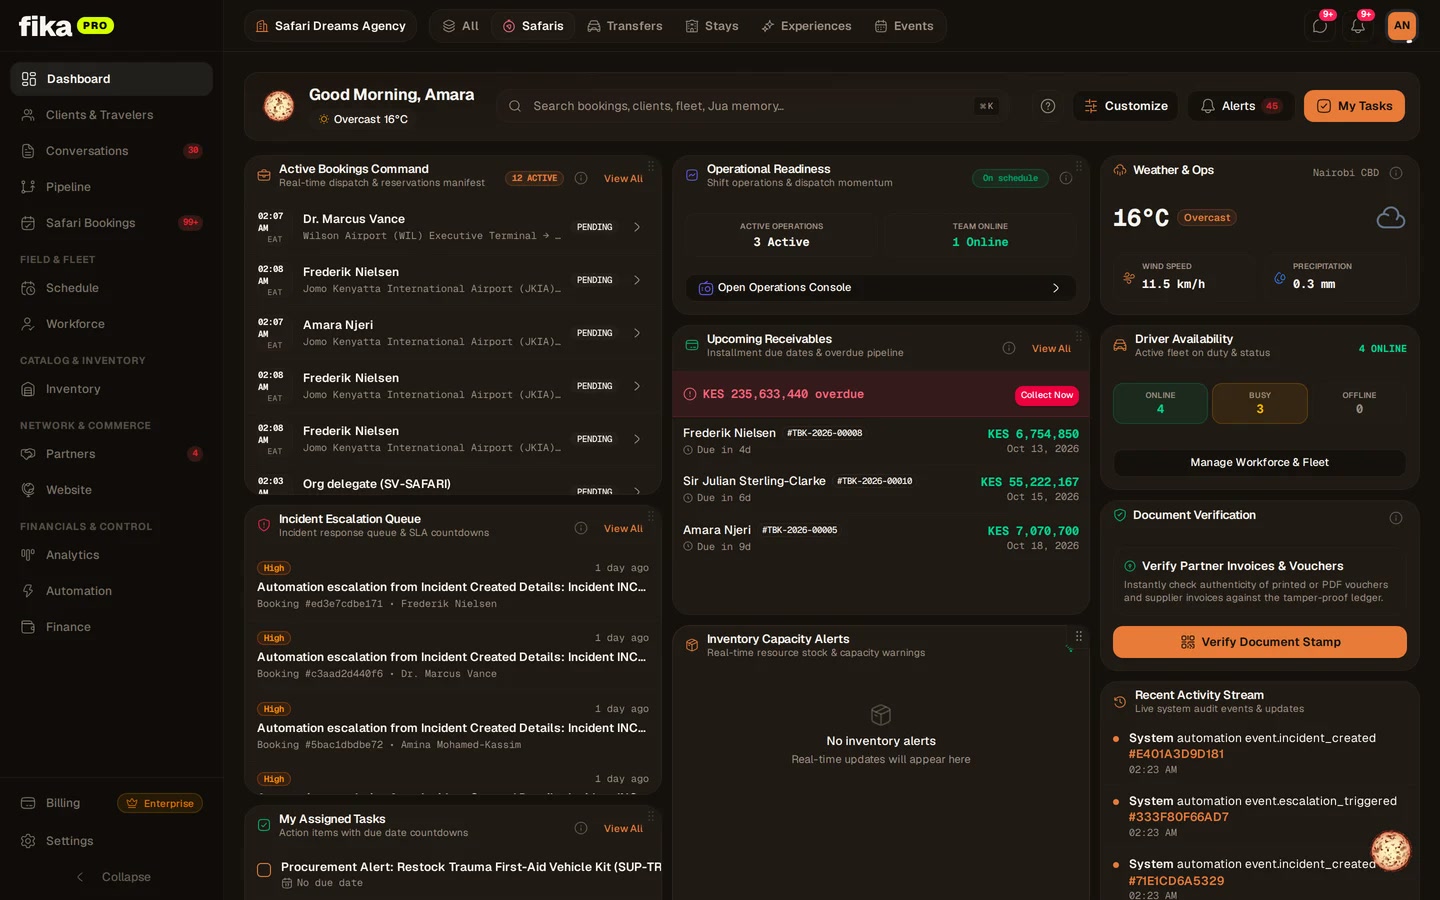Viewport: 1440px width, 900px height.
Task: Go to Pipeline in sidebar
Action: [x=111, y=187]
